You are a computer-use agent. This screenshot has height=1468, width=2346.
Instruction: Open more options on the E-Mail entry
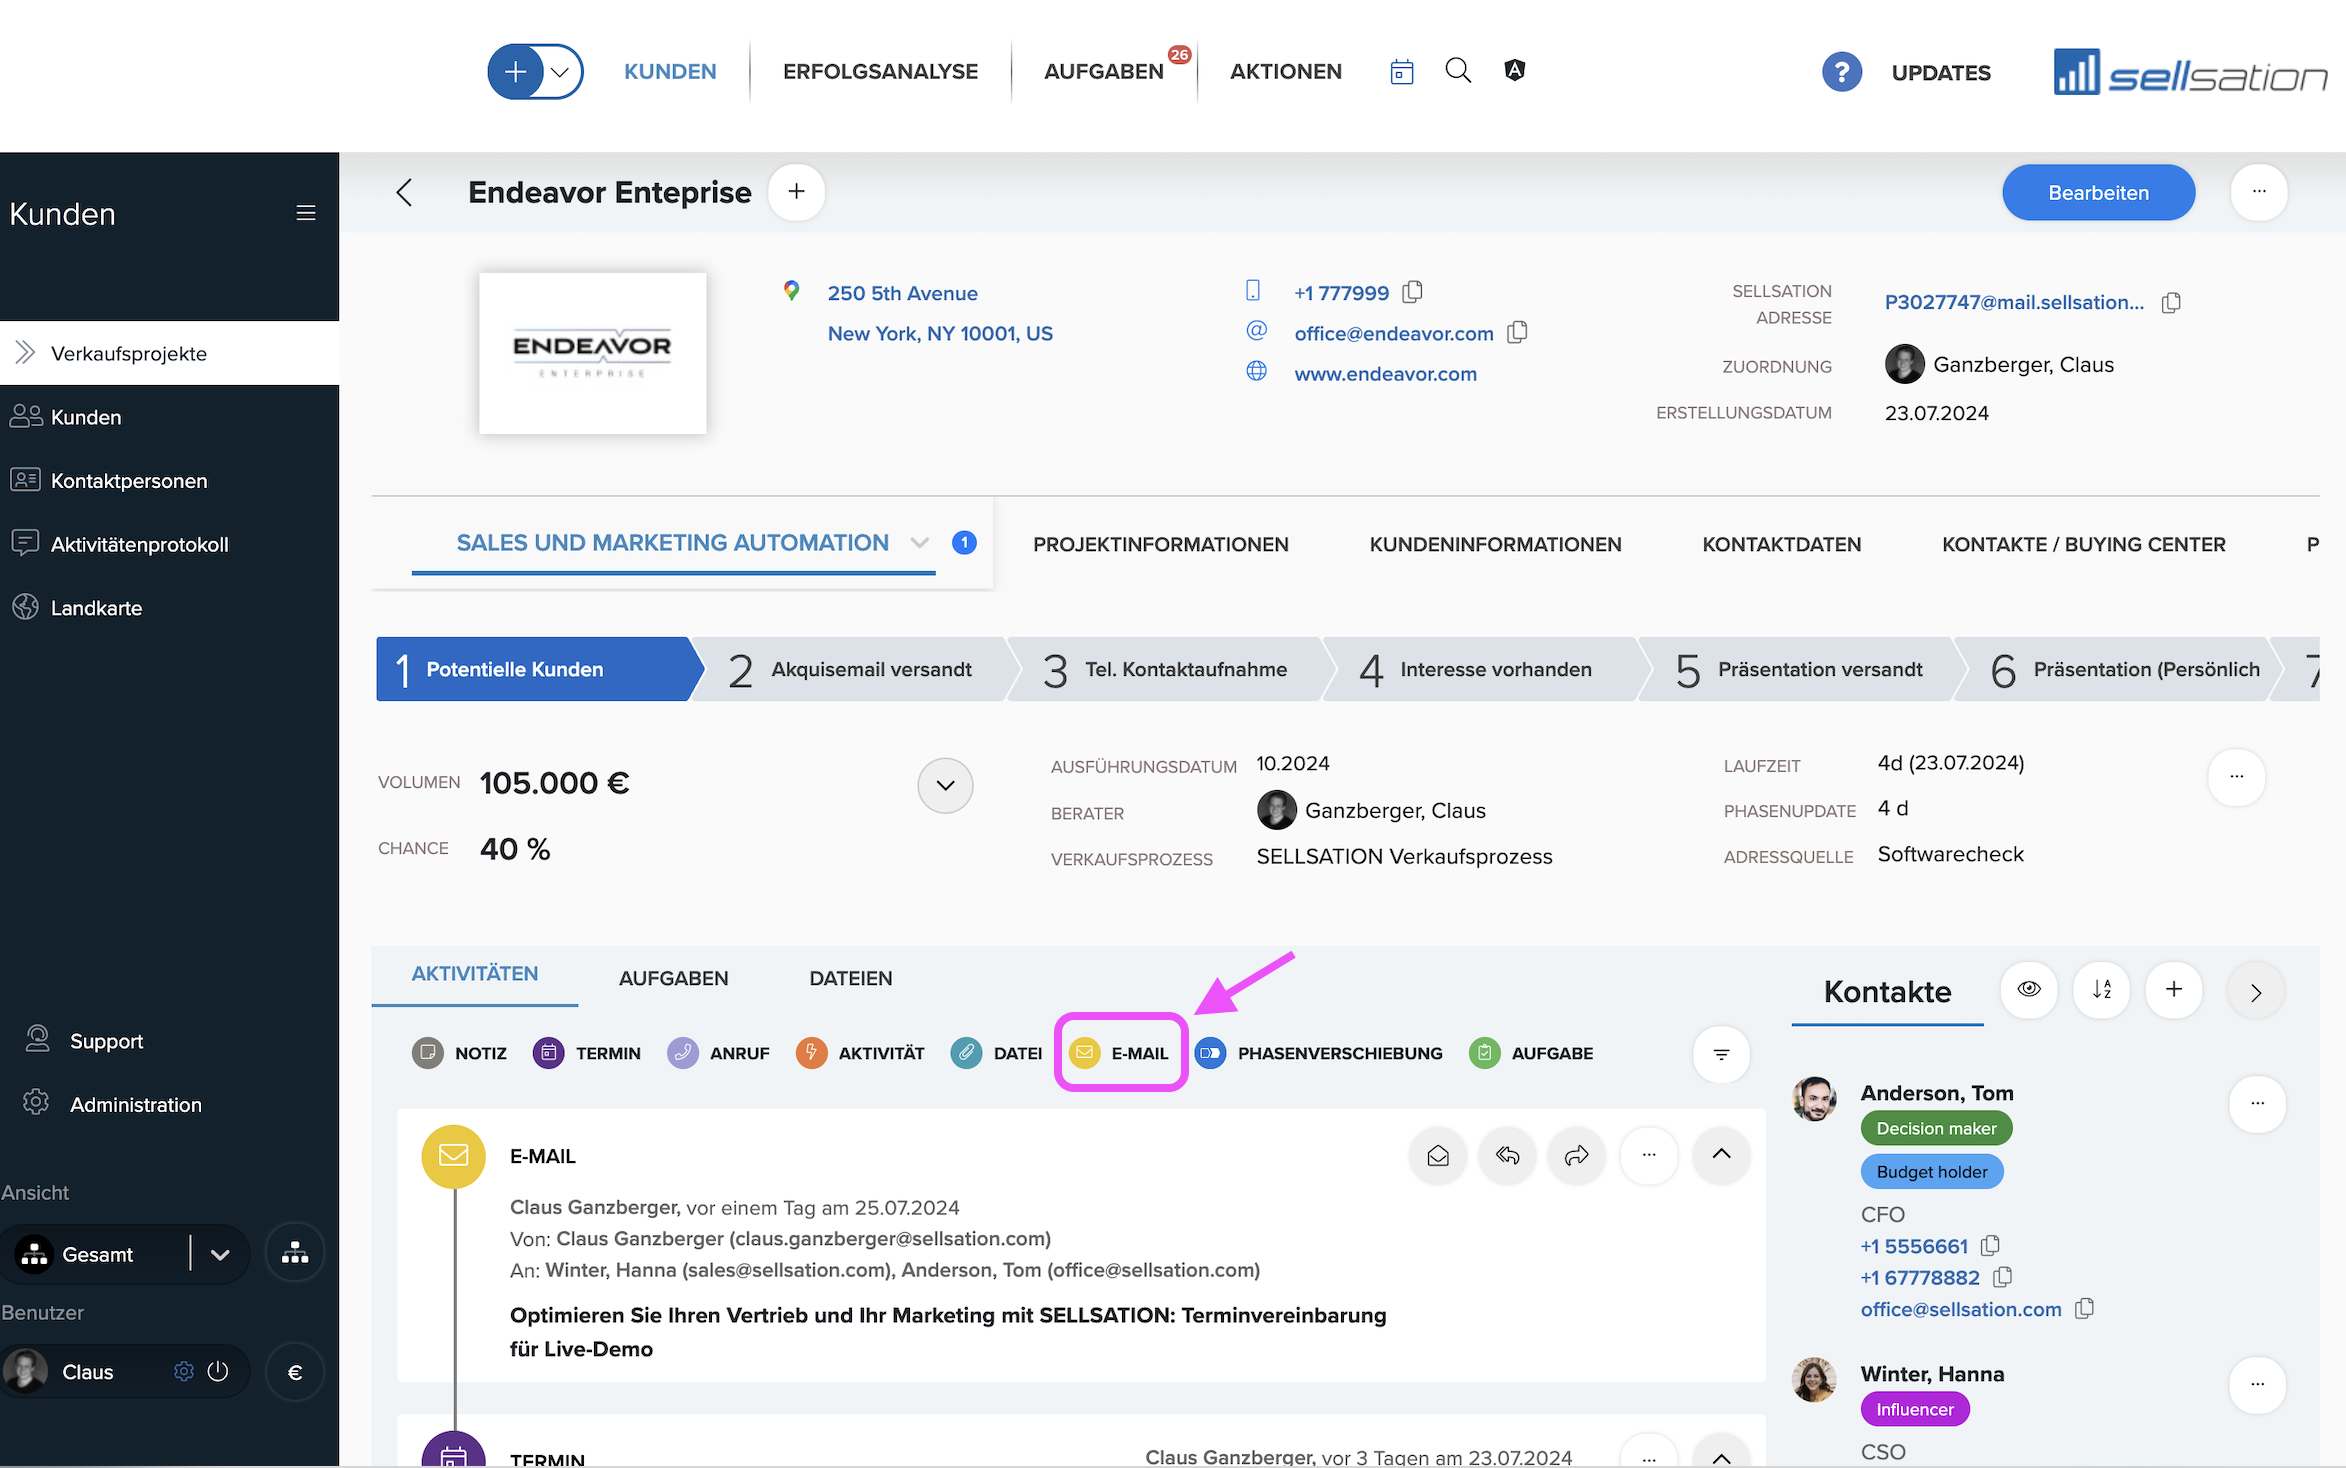(1649, 1156)
